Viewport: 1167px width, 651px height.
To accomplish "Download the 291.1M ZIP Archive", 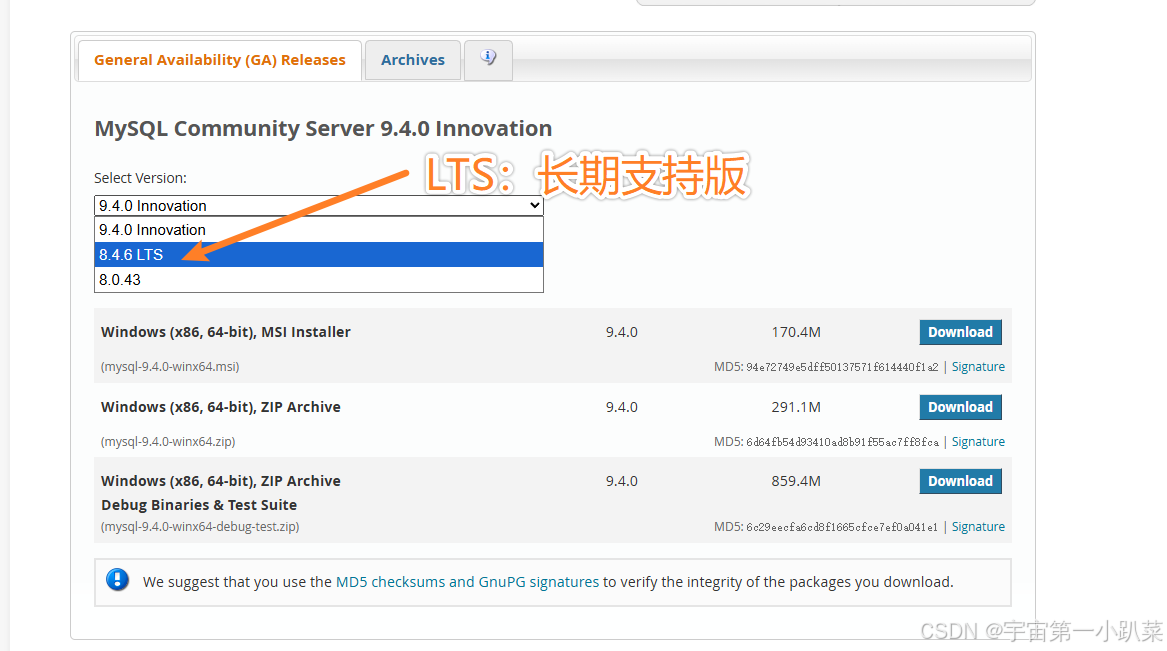I will click(960, 407).
